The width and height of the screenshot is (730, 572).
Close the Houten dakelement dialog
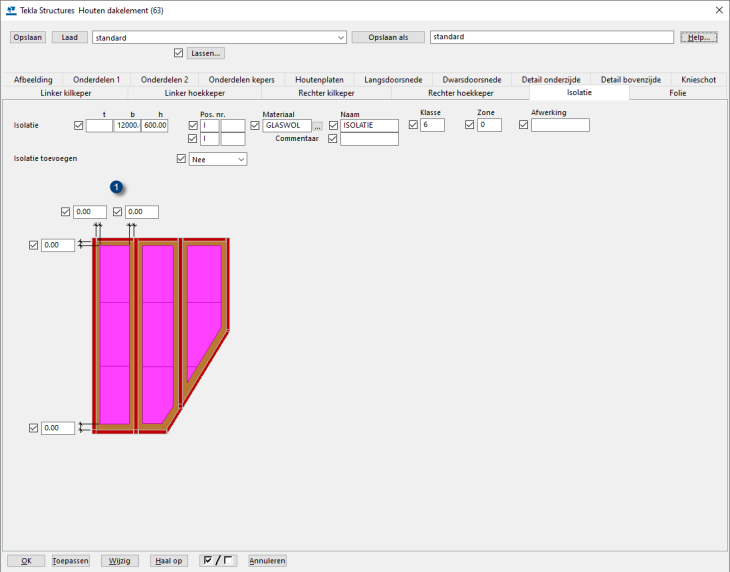(718, 10)
